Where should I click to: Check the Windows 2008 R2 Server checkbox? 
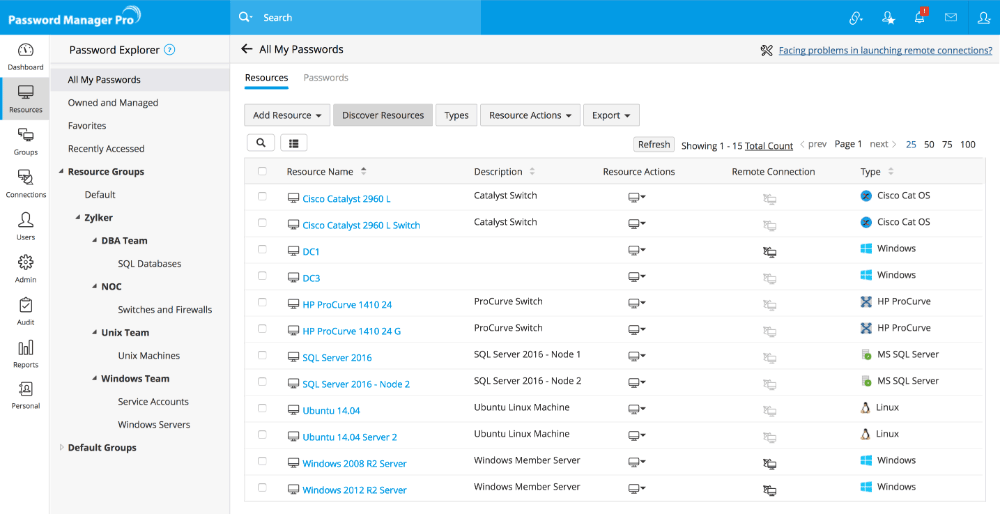(262, 461)
